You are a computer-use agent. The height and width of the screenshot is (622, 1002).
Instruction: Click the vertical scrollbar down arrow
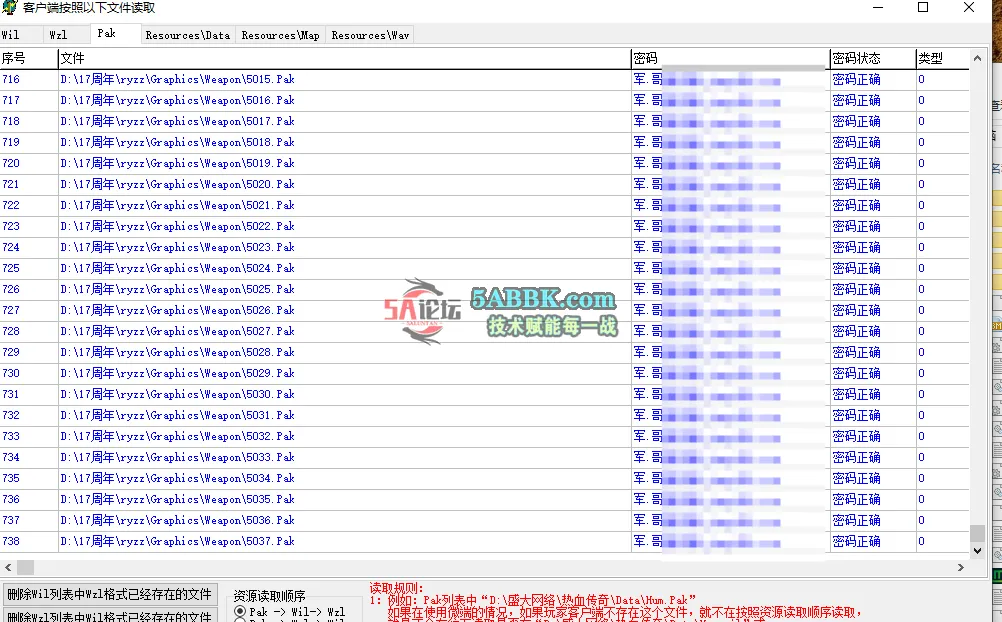(x=977, y=550)
